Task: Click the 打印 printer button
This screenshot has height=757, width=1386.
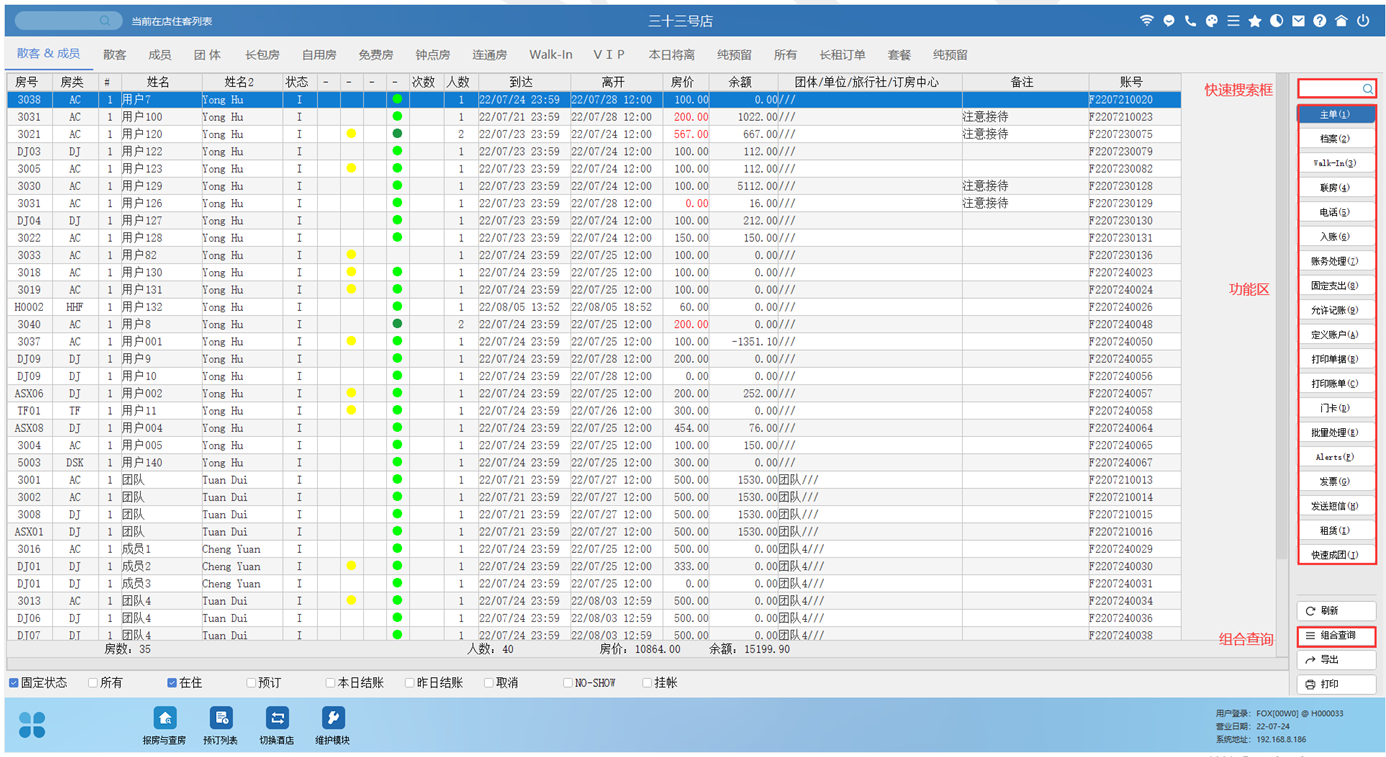Action: pos(1336,685)
